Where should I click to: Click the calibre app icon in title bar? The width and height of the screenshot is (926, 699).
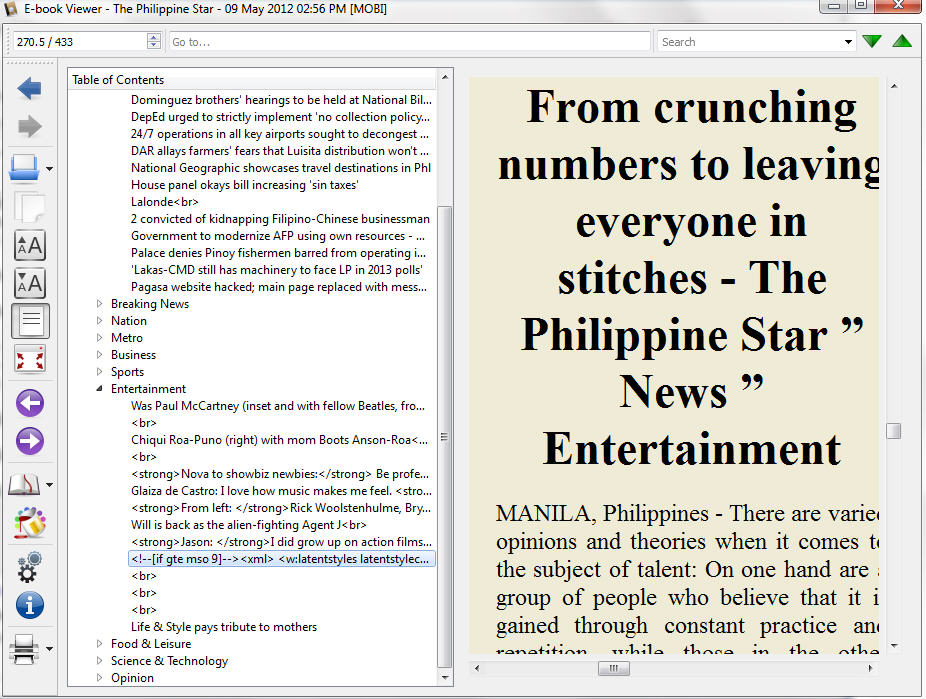tap(11, 9)
